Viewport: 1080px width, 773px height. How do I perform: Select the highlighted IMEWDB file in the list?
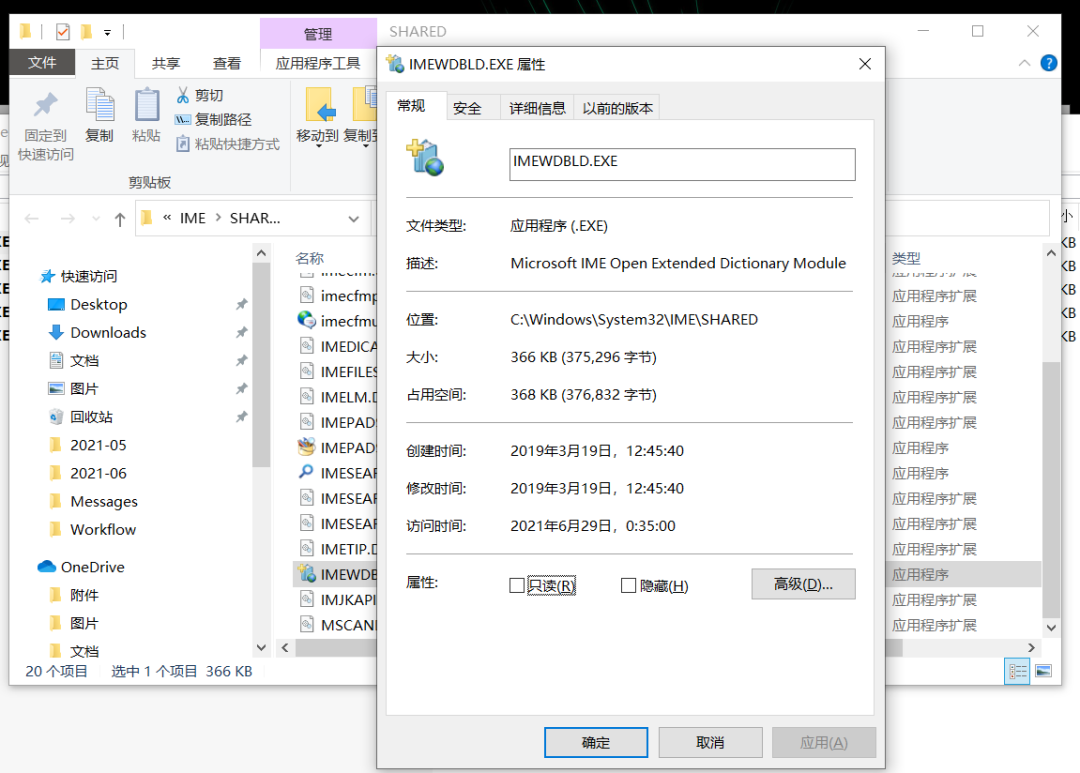coord(338,575)
